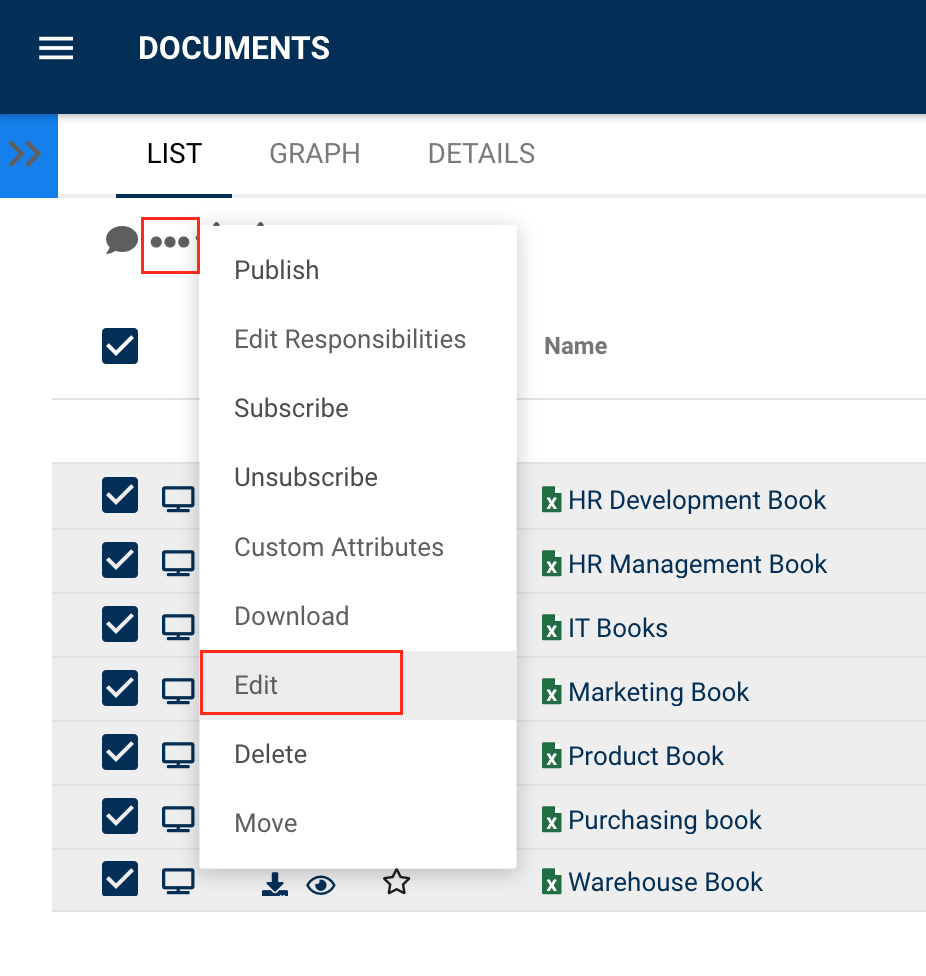Screen dimensions: 926x976
Task: Click monitor icon in HR Development Book row
Action: point(178,499)
